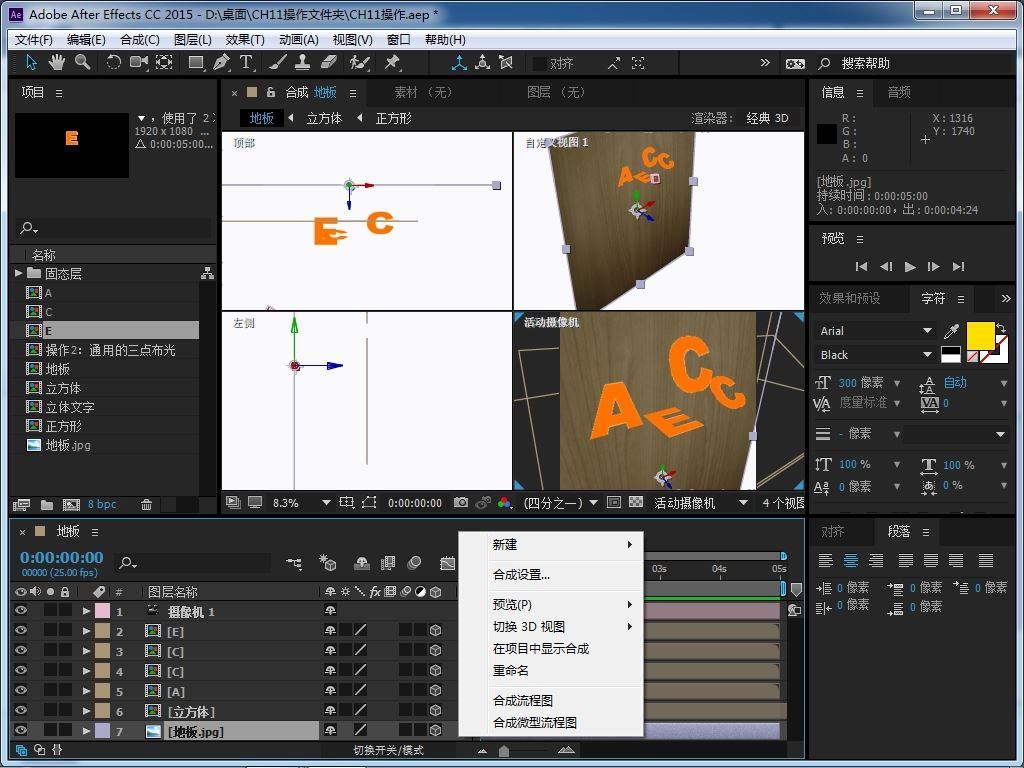Select the Type text tool
The width and height of the screenshot is (1024, 768).
point(246,63)
